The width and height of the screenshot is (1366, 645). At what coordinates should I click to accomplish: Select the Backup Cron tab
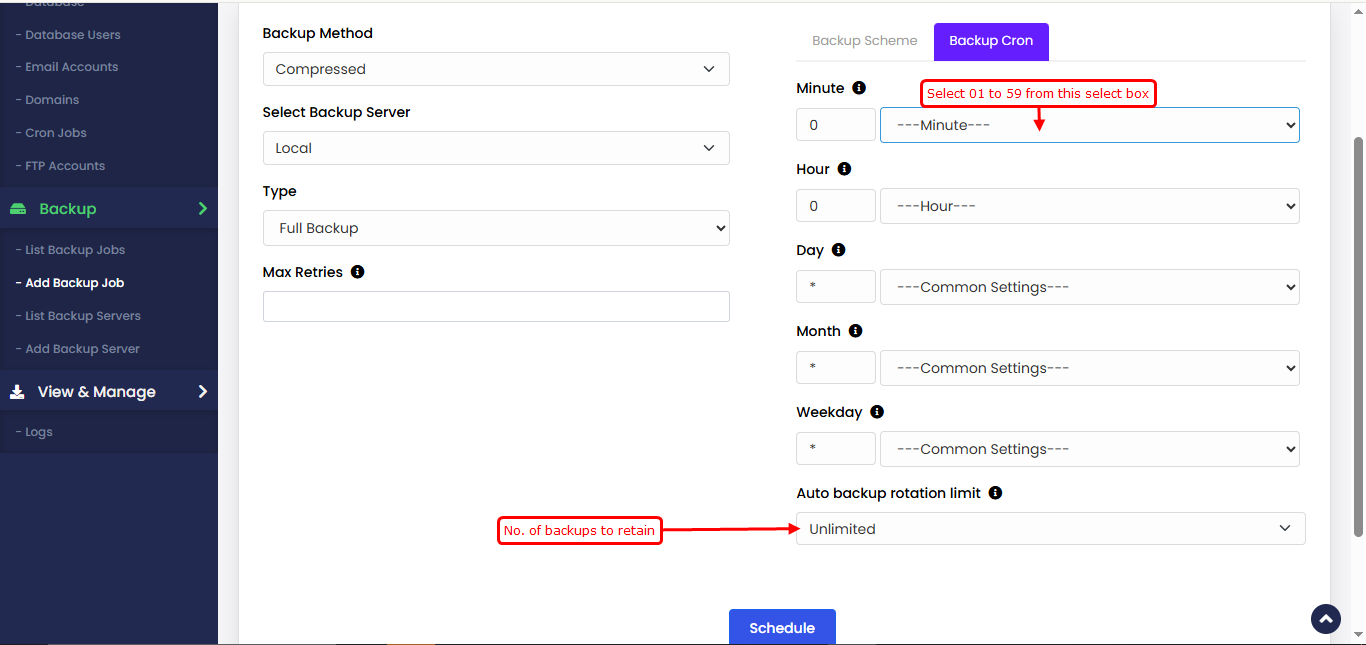point(990,41)
